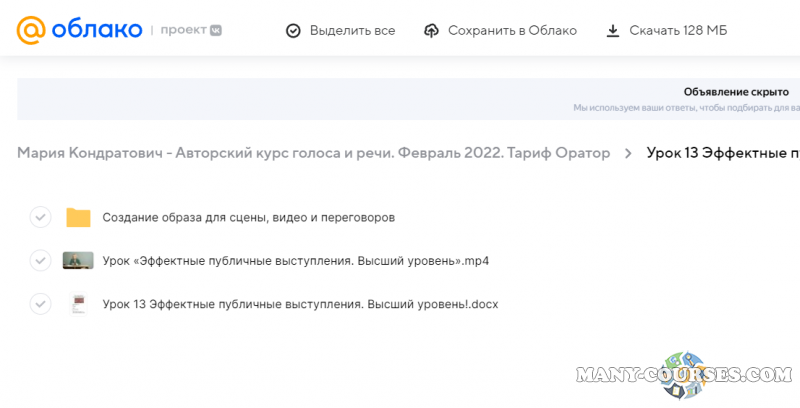Viewport: 800px width, 408px height.
Task: Click the download arrow icon beside Скачать
Action: point(613,31)
